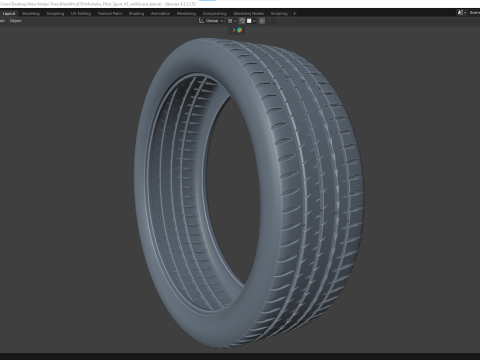The height and width of the screenshot is (360, 480).
Task: Switch to the Layout workspace tab
Action: click(x=9, y=14)
